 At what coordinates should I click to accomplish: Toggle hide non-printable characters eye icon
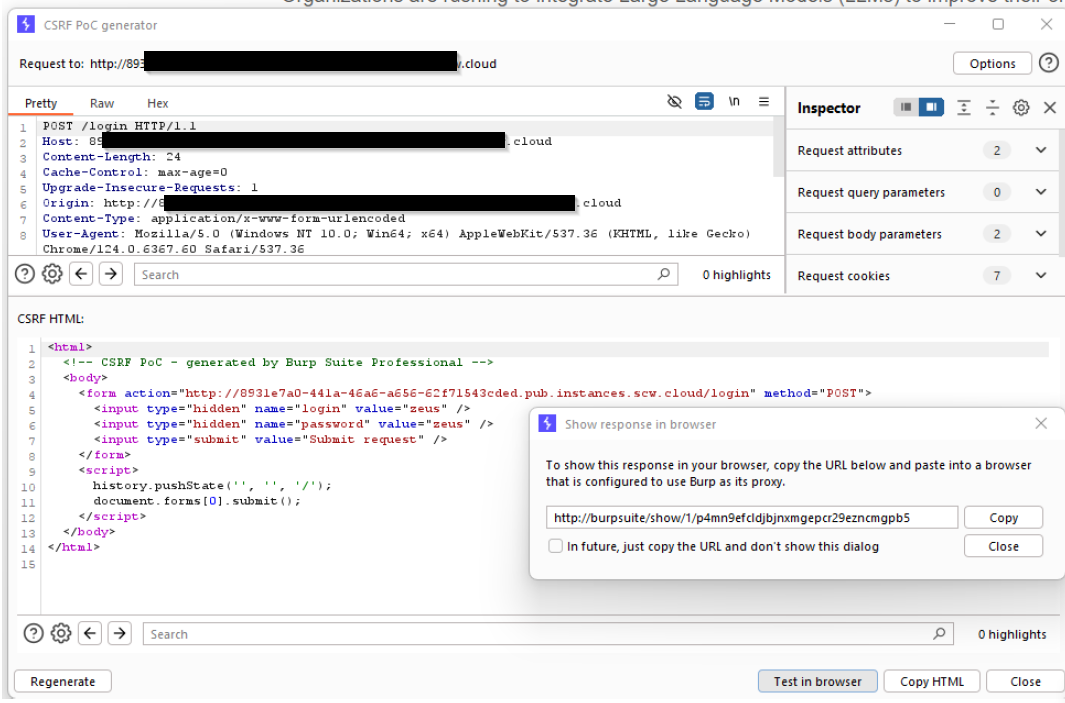[674, 102]
